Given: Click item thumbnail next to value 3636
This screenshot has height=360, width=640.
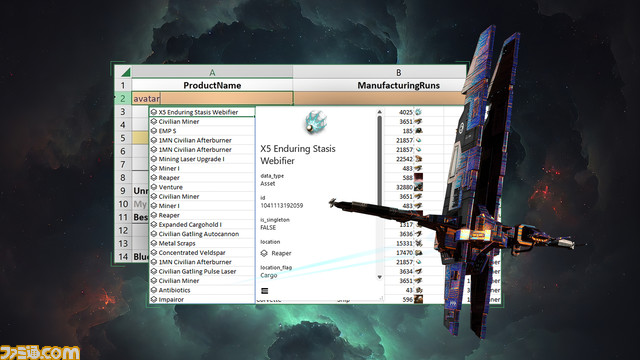Looking at the screenshot, I should [418, 234].
